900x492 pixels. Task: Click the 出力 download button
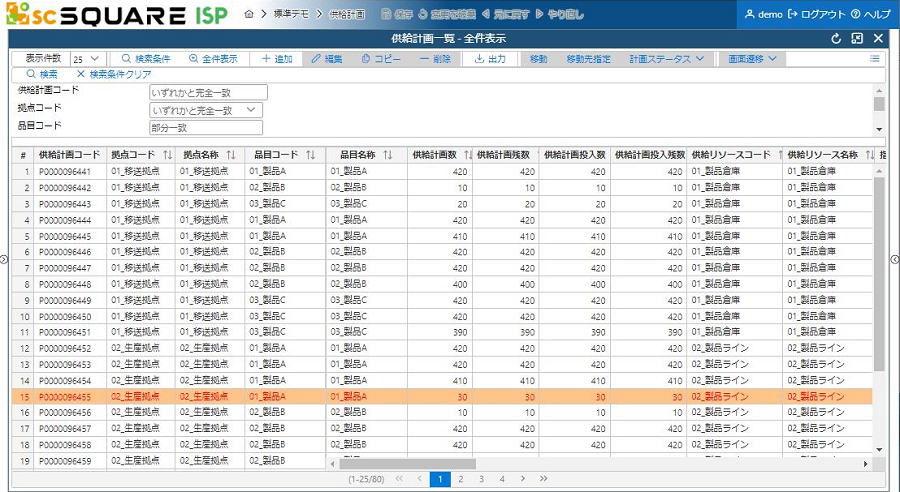[489, 59]
